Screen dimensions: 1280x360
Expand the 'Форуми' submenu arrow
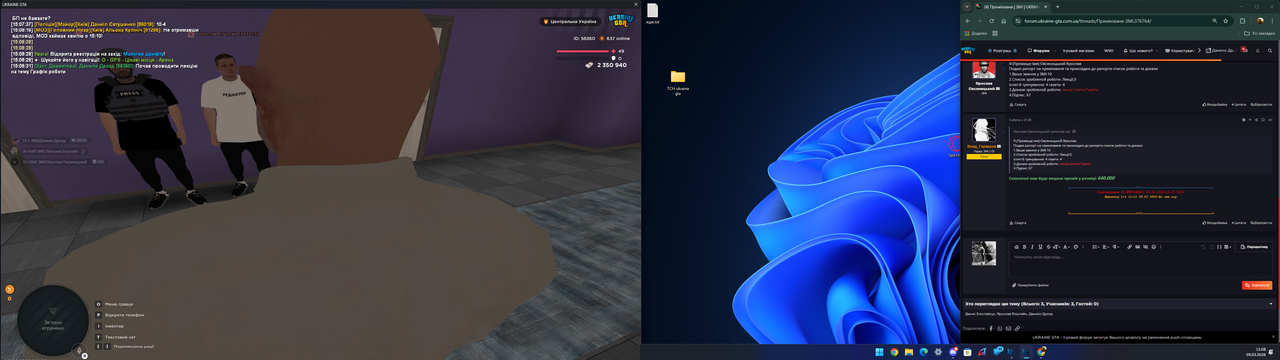[1055, 50]
